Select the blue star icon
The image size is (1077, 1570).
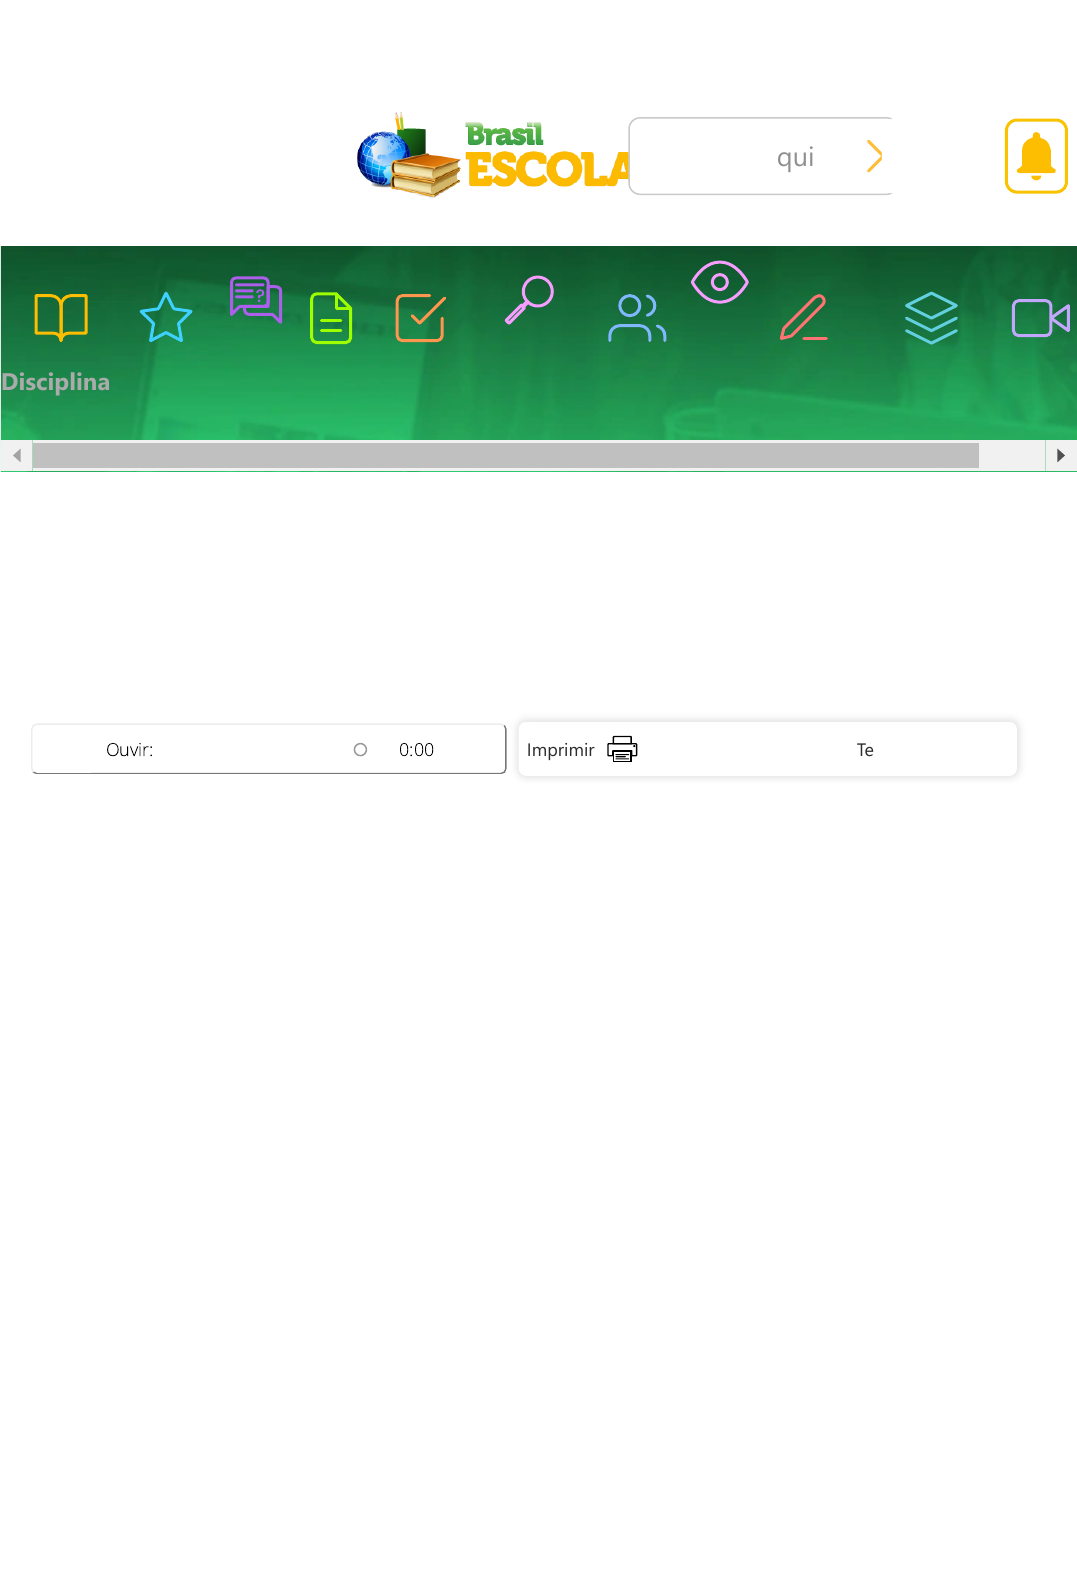[166, 318]
